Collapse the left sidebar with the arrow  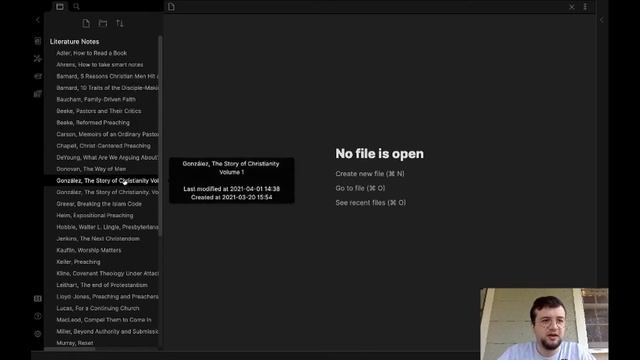pos(38,20)
